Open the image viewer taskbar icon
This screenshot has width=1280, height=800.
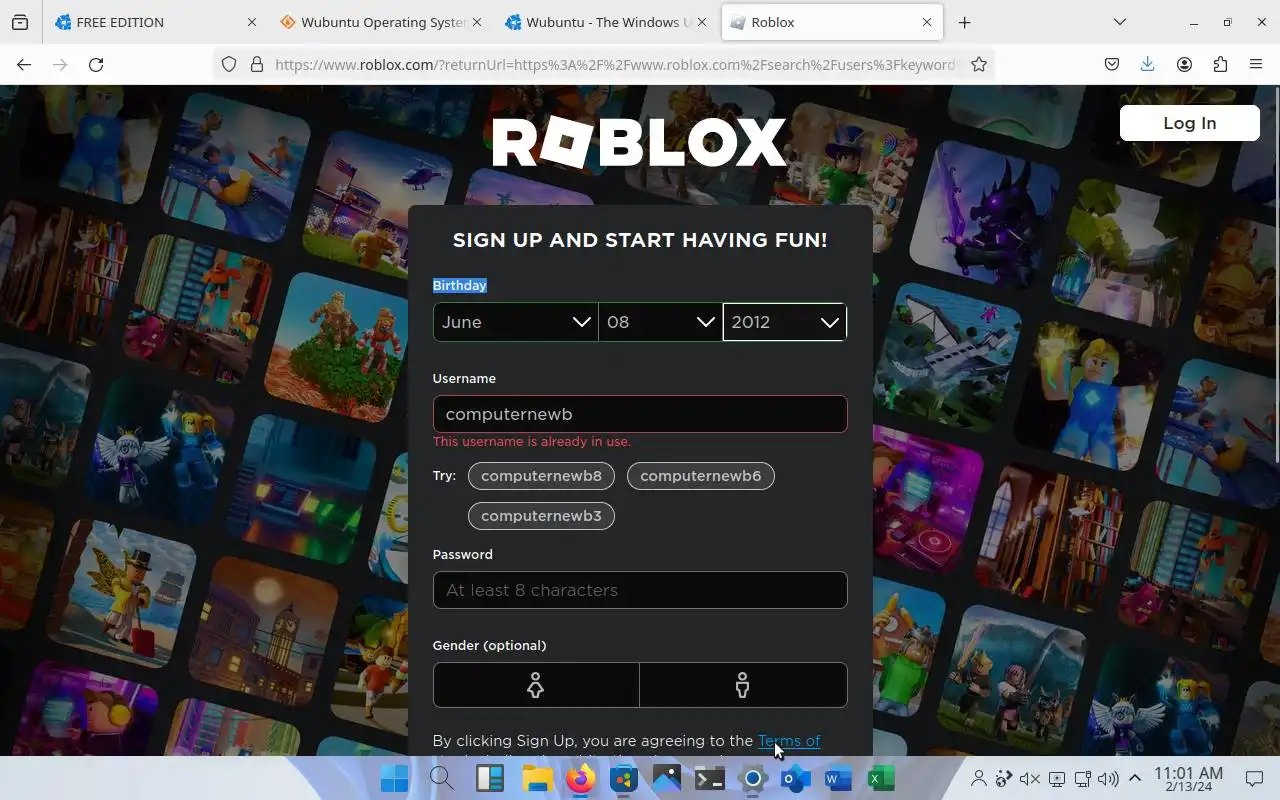667,778
